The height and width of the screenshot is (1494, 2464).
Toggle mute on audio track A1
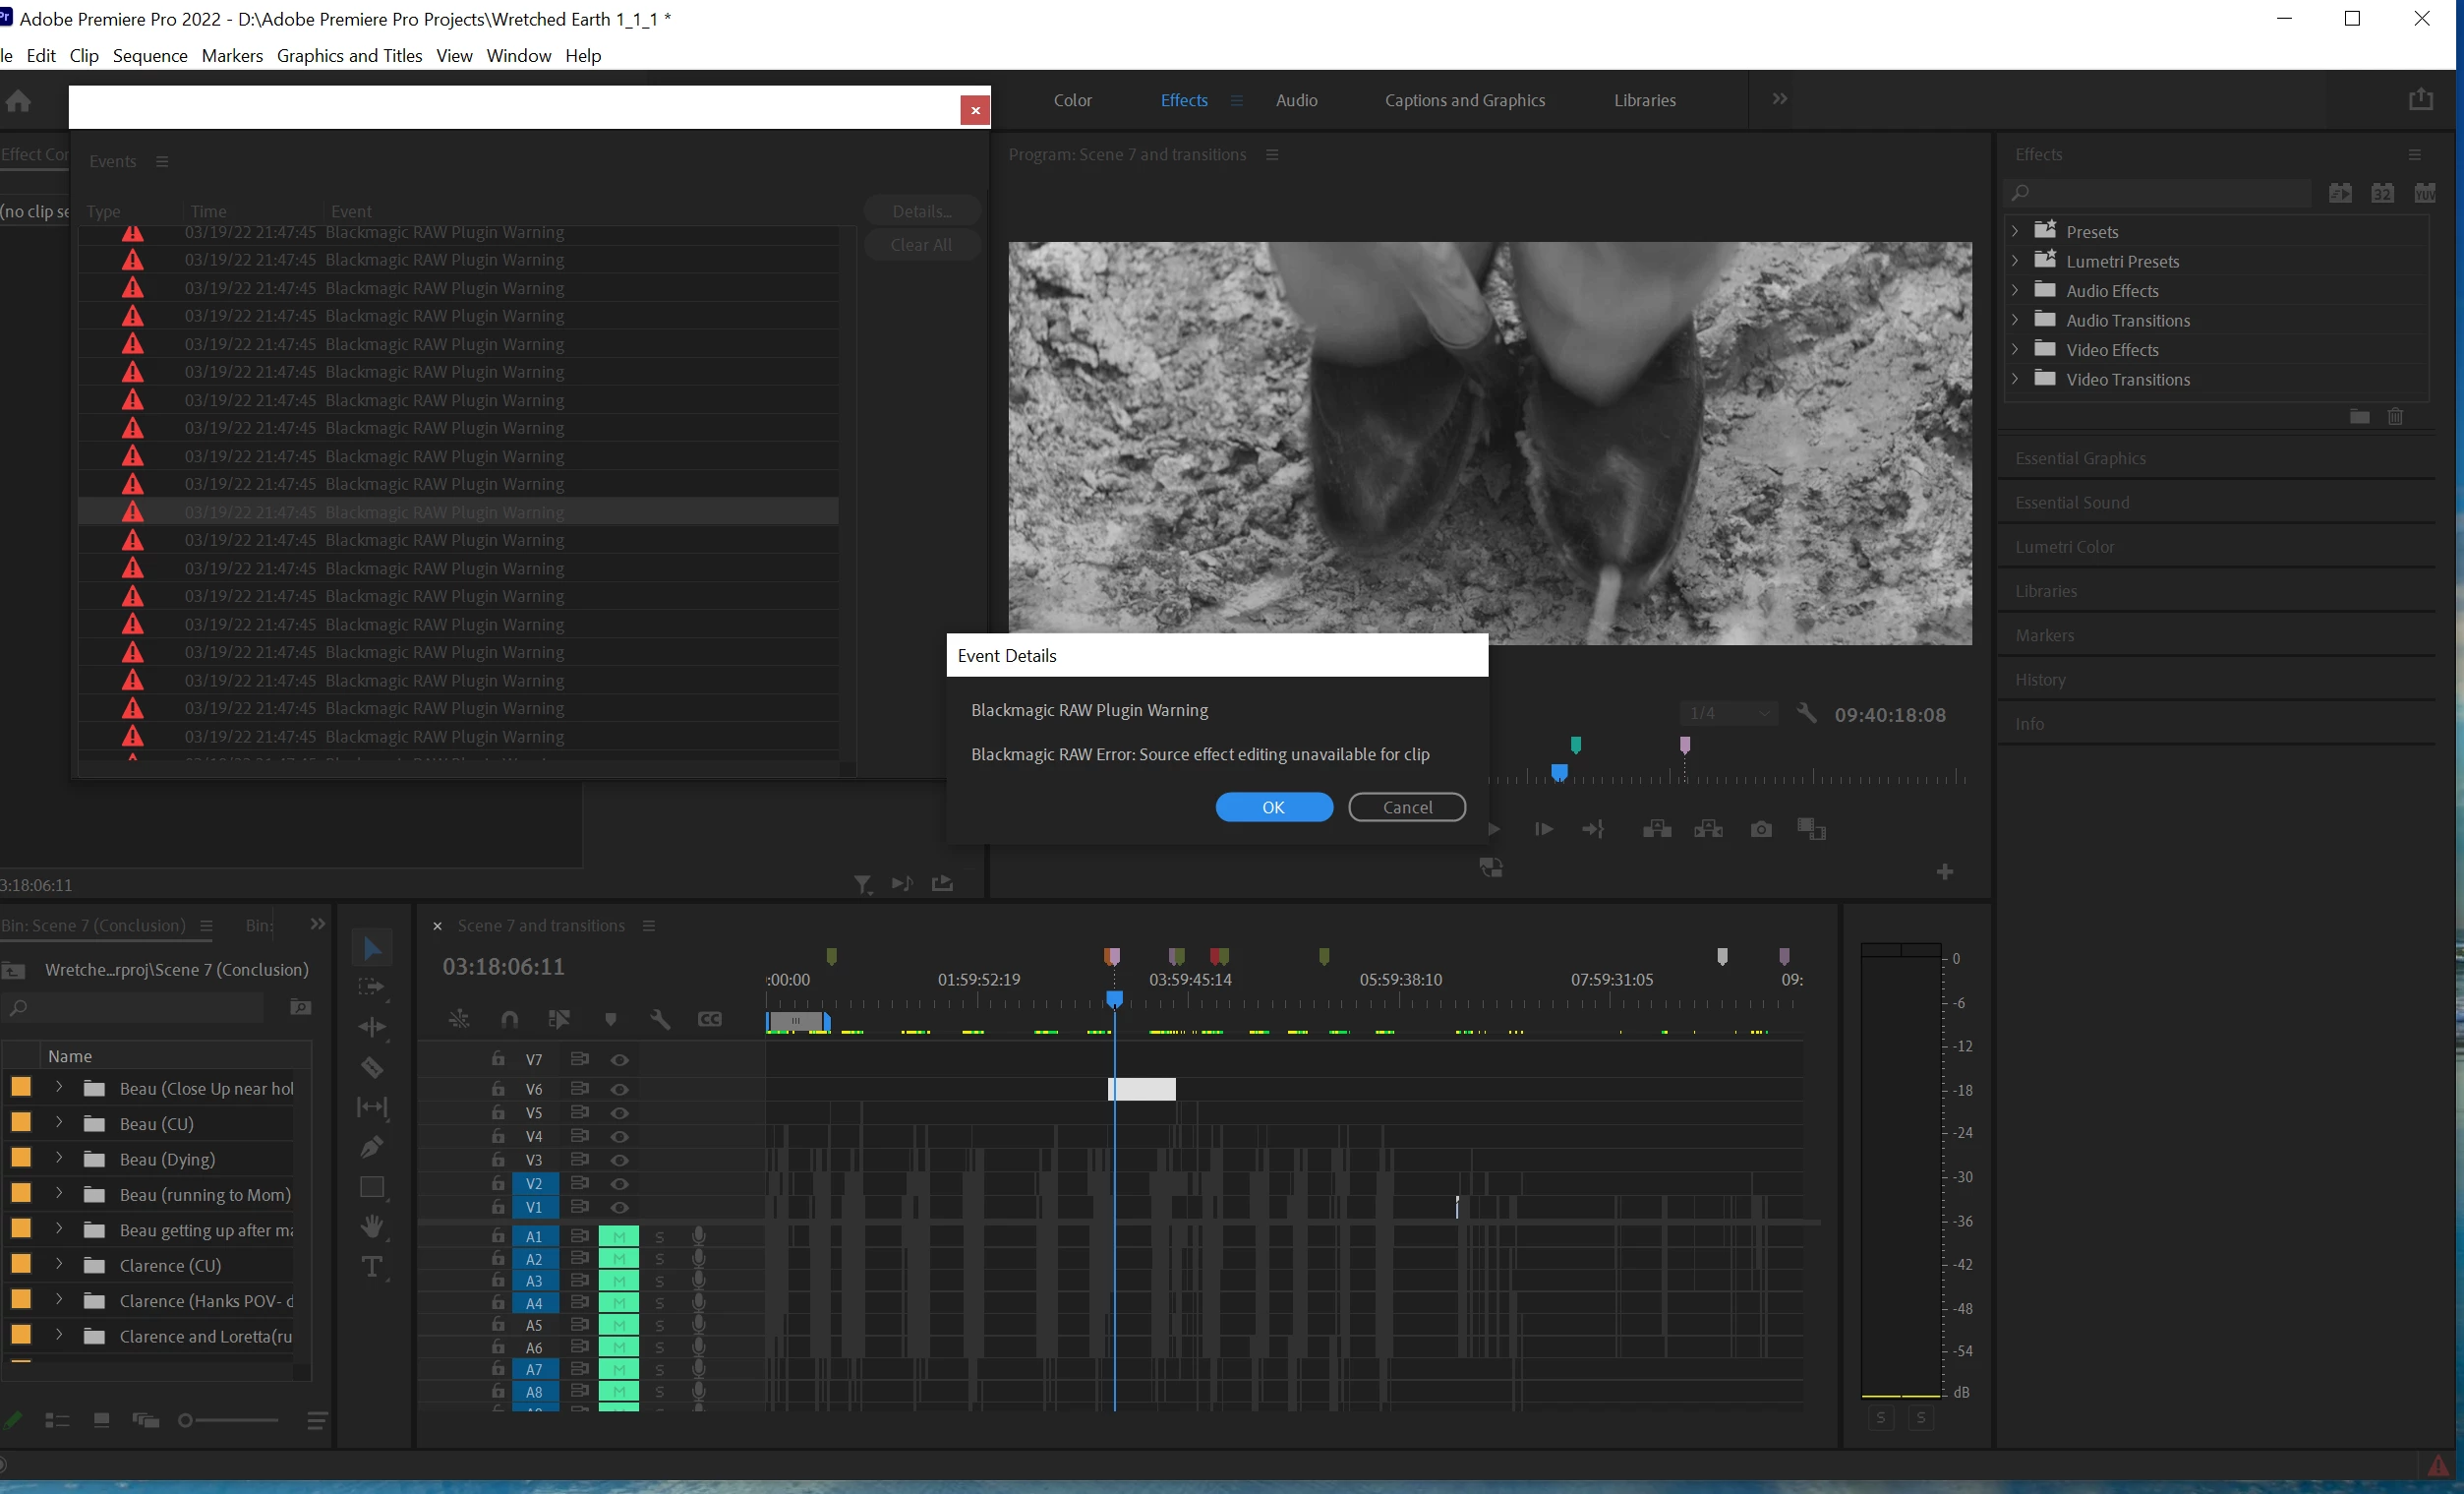[618, 1236]
